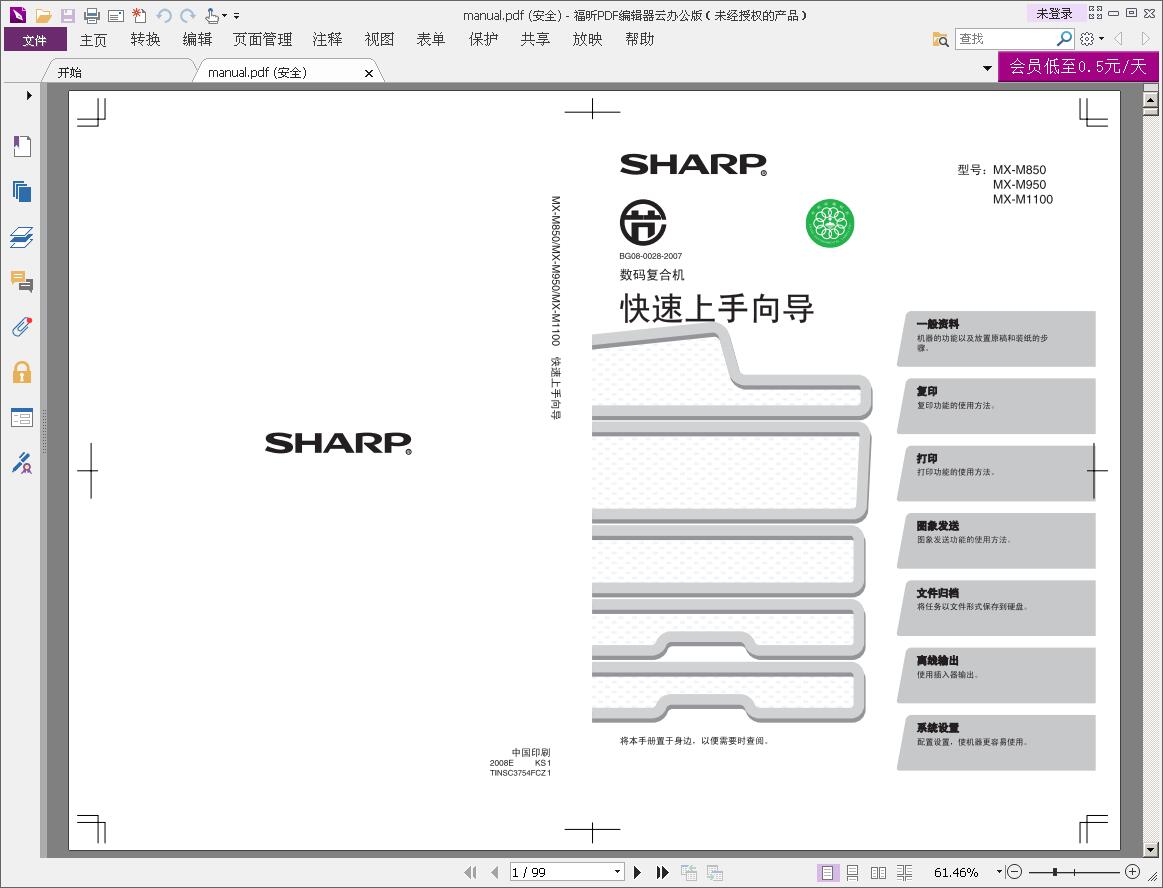Screen dimensions: 1163x888
Task: Switch to the 编辑 ribbon tab
Action: [x=197, y=39]
